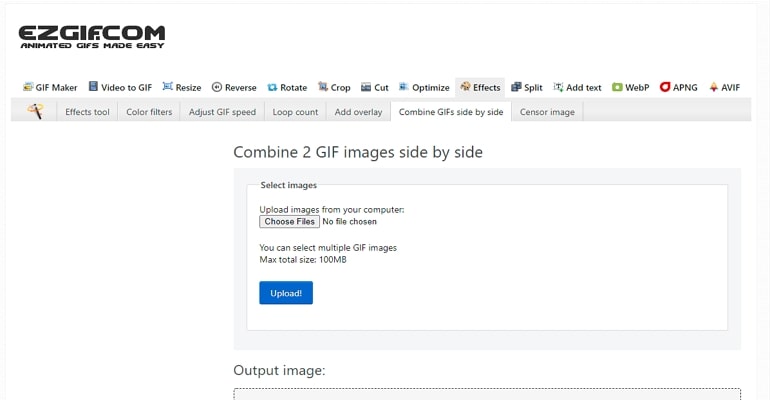
Task: Select the Resize tool icon
Action: click(167, 86)
